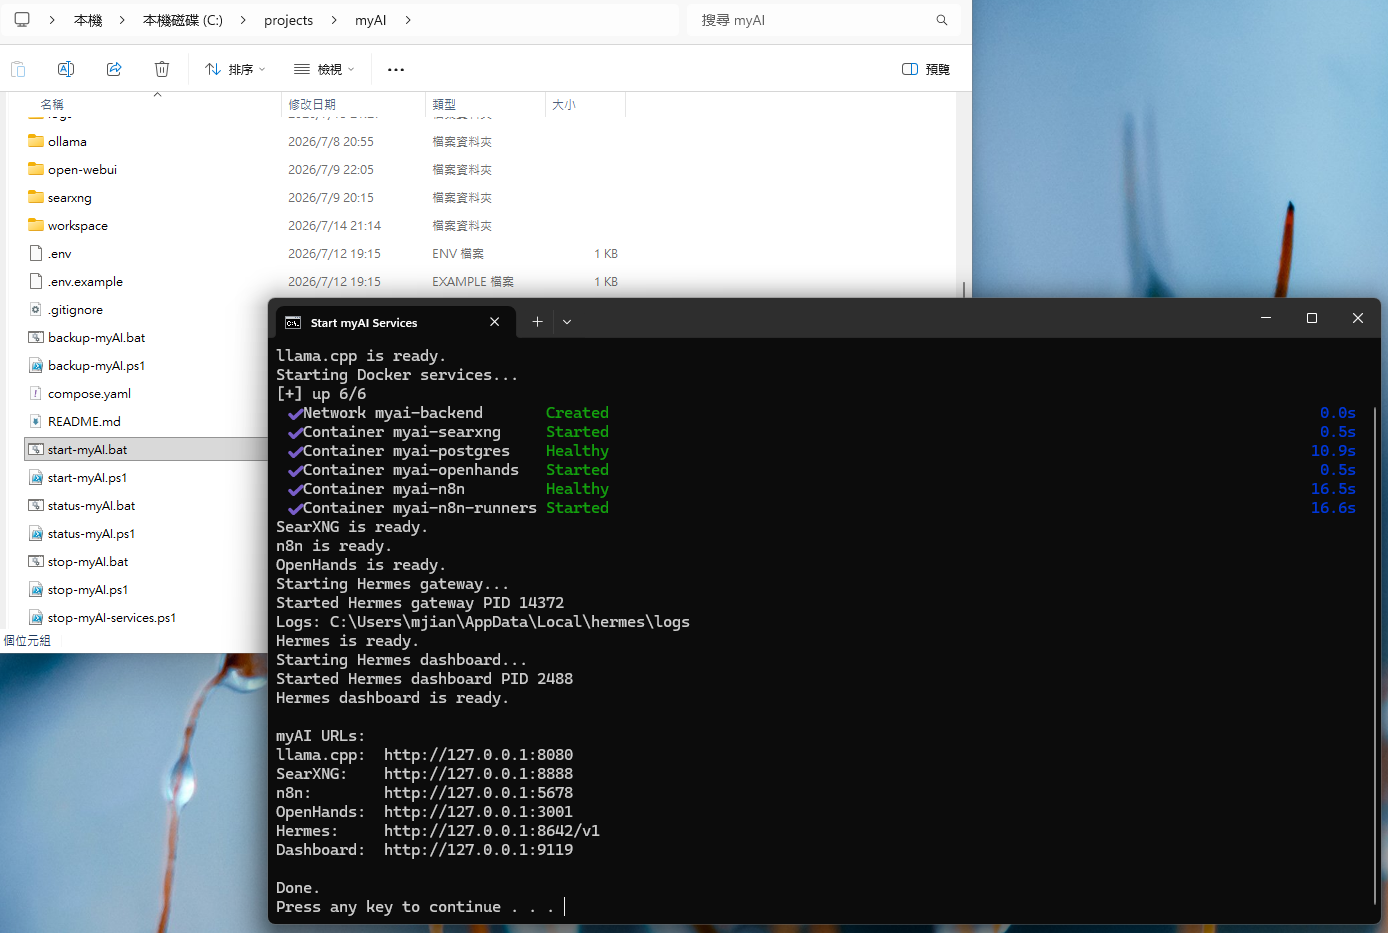This screenshot has height=933, width=1388.
Task: Select the open-webui folder icon
Action: tap(36, 169)
